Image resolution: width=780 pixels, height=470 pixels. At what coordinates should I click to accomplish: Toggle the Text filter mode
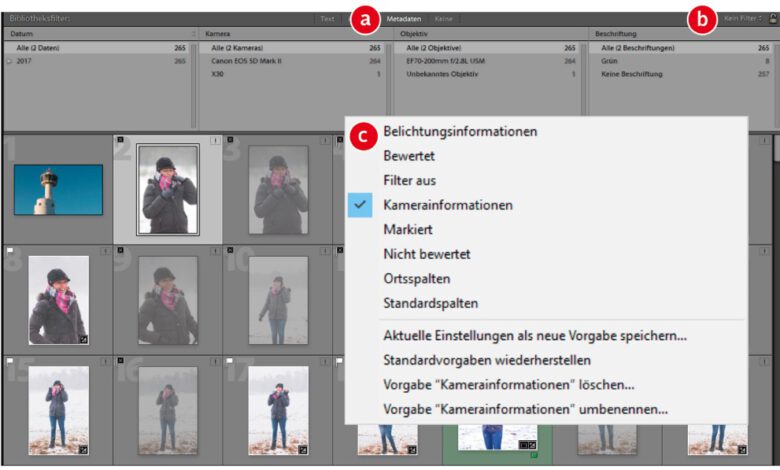pos(327,18)
